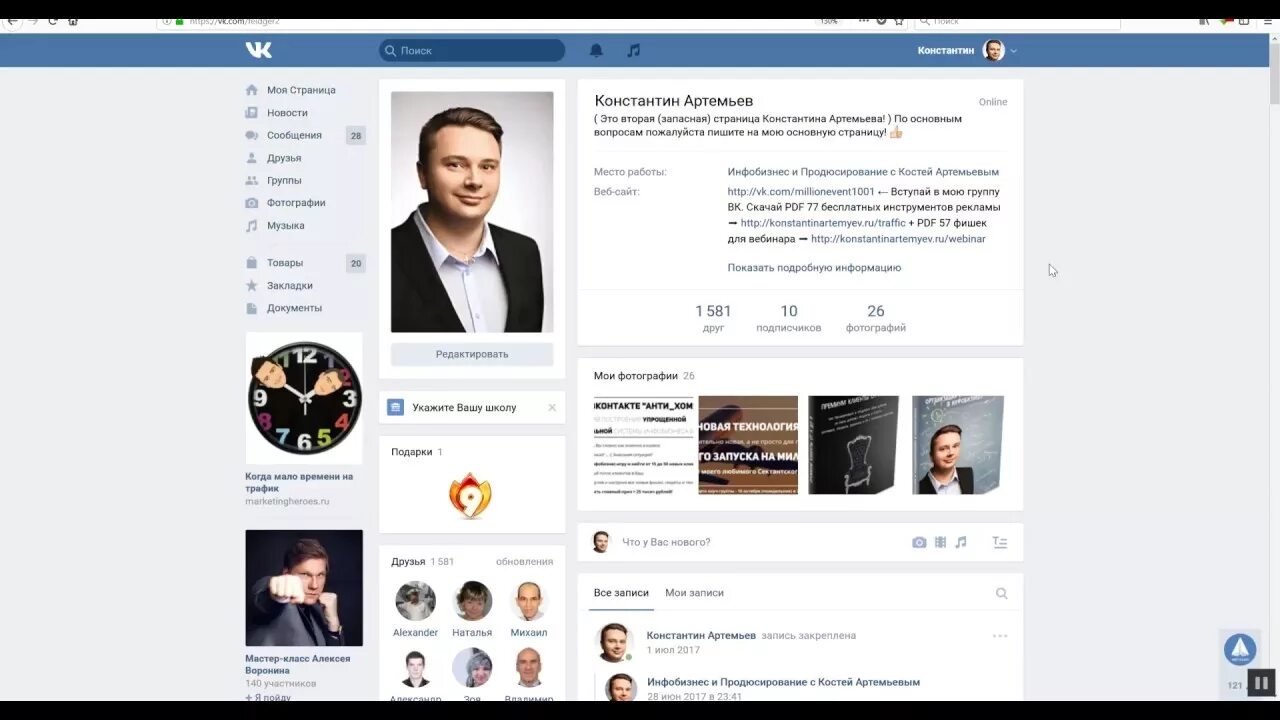This screenshot has width=1280, height=720.
Task: Open the konstantinartemyev.ru/webinar link
Action: click(x=898, y=239)
